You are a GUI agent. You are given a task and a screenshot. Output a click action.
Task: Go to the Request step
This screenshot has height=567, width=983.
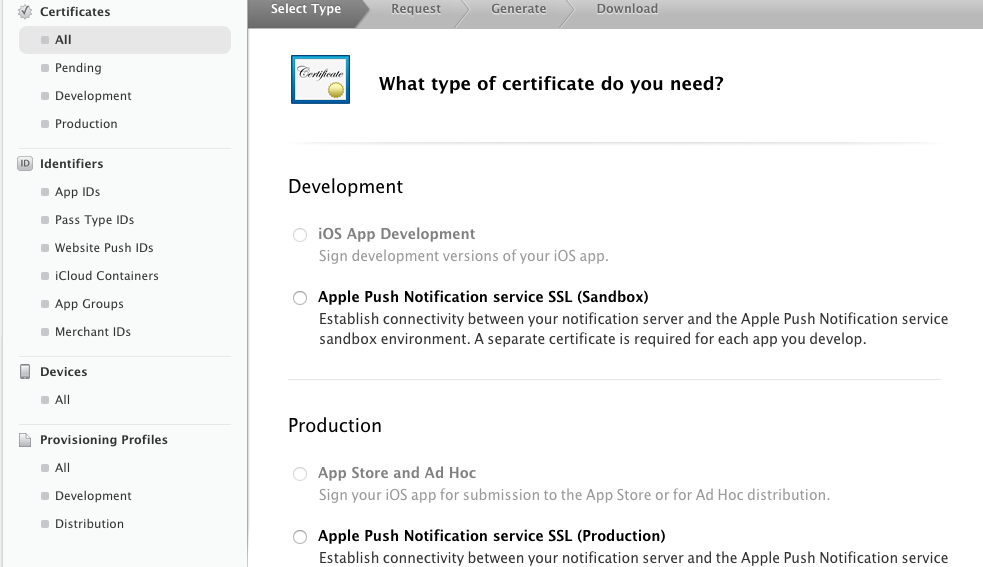click(416, 9)
